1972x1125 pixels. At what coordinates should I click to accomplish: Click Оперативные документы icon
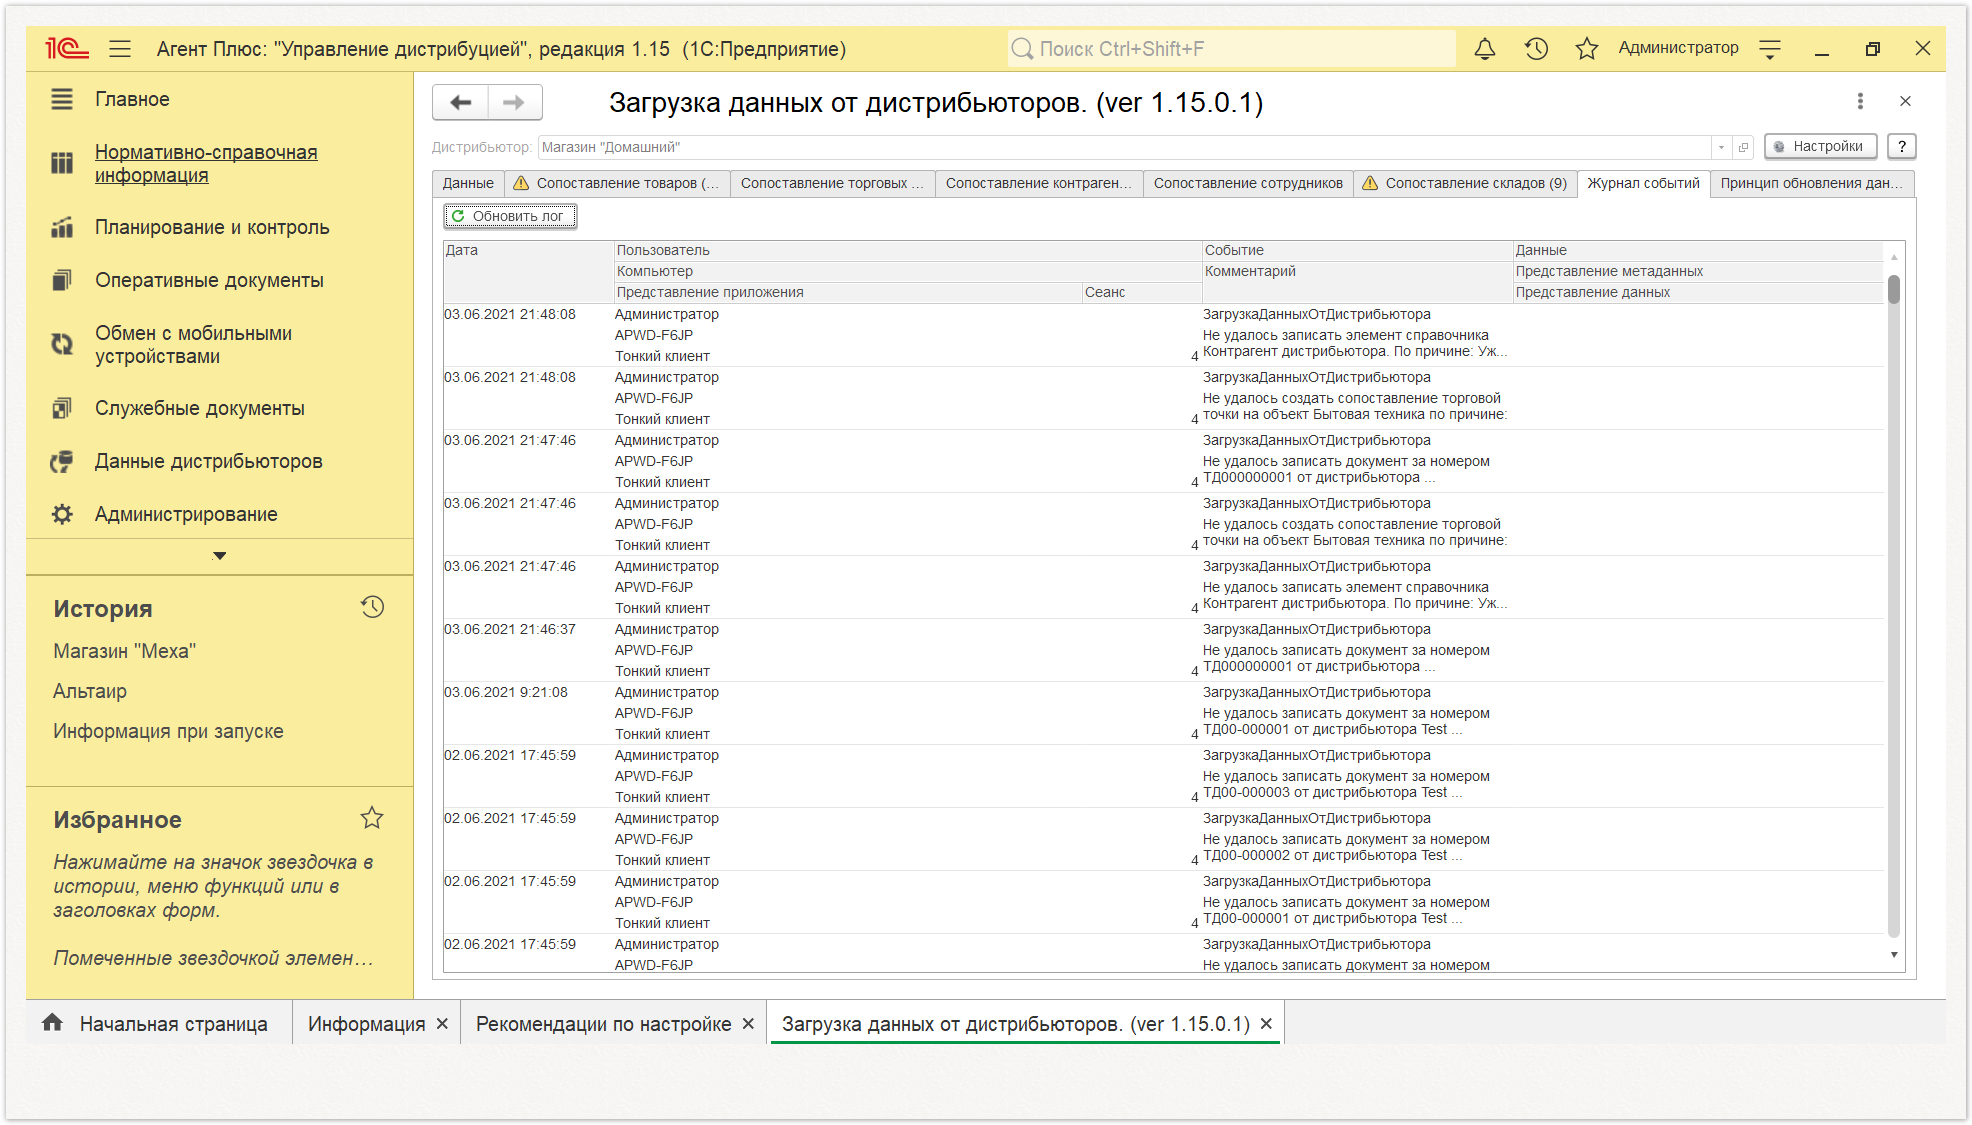[x=62, y=280]
